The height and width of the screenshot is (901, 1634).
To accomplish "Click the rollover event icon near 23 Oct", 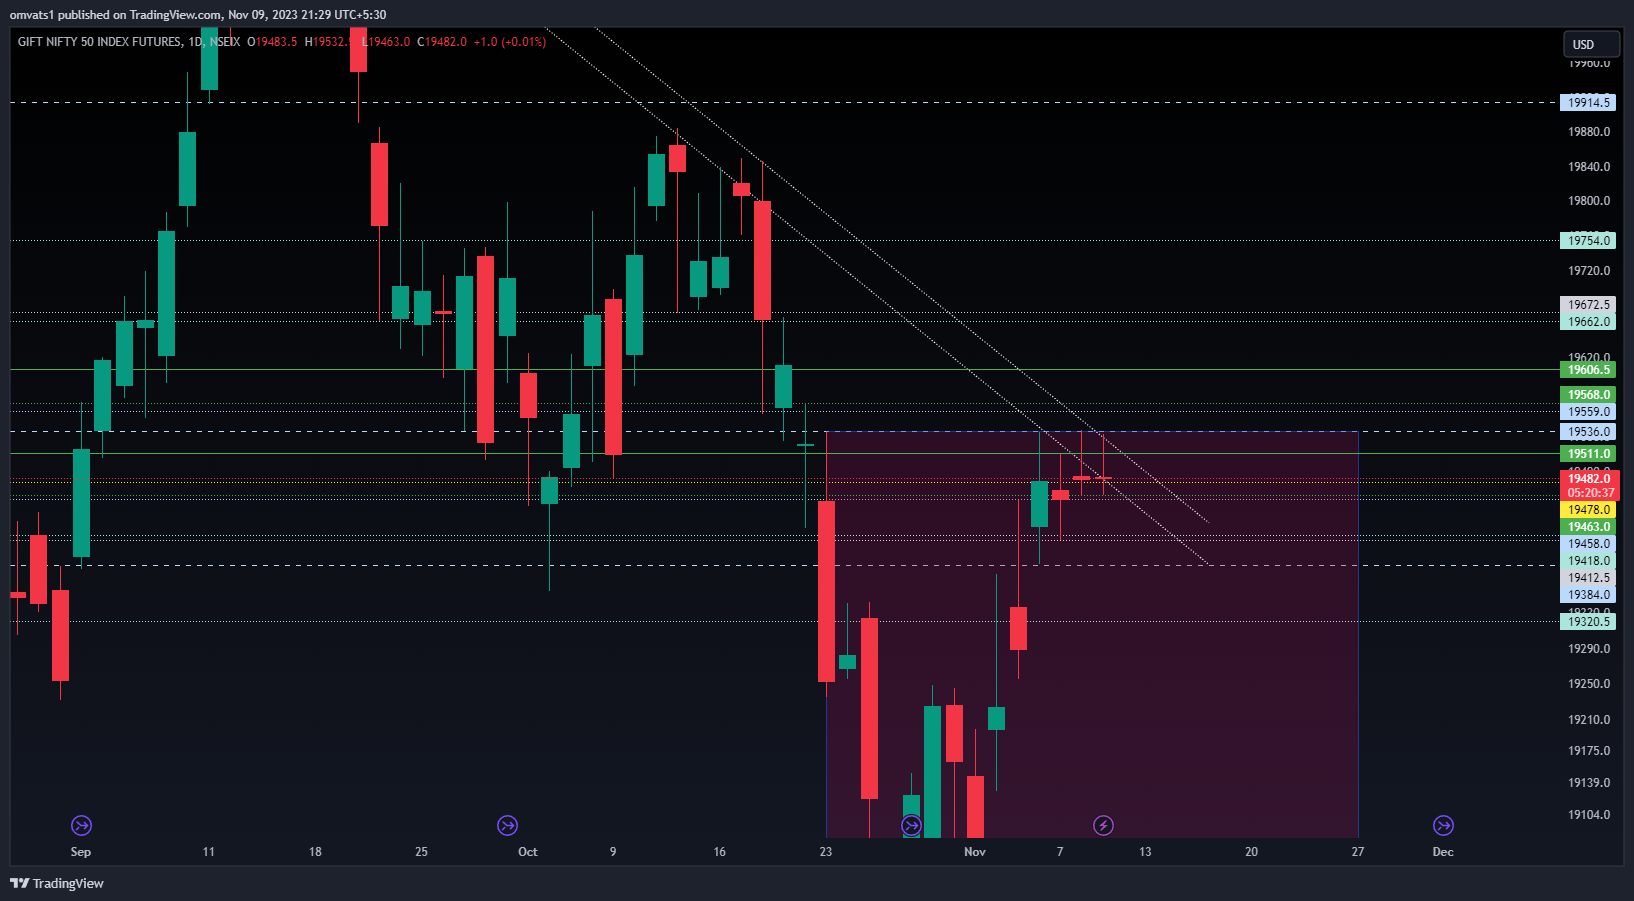I will [911, 825].
